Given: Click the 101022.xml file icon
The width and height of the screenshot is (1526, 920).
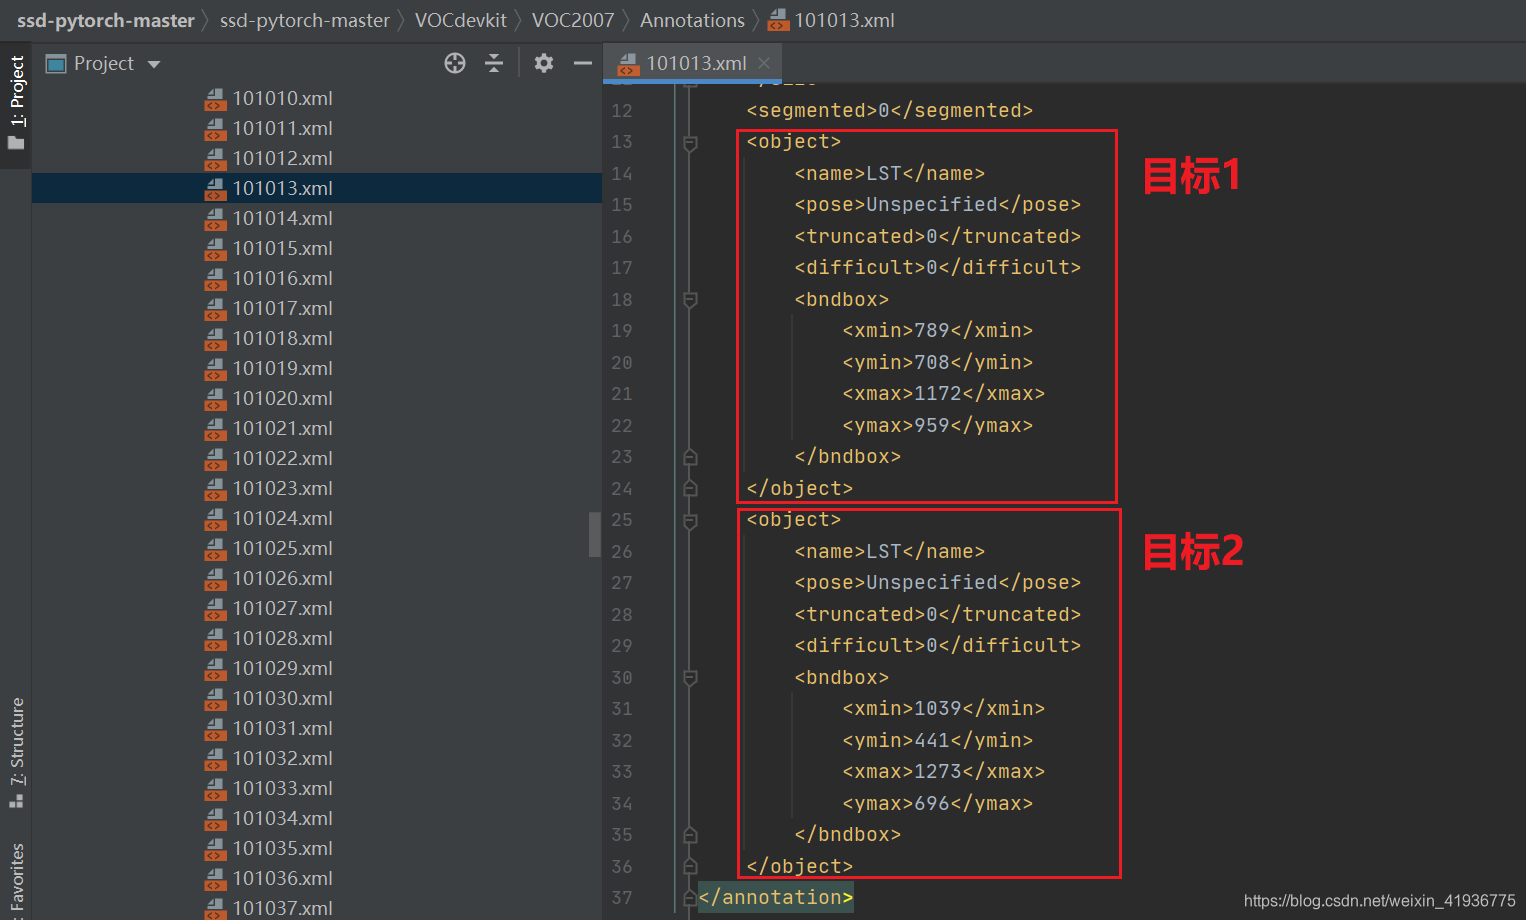Looking at the screenshot, I should 216,458.
